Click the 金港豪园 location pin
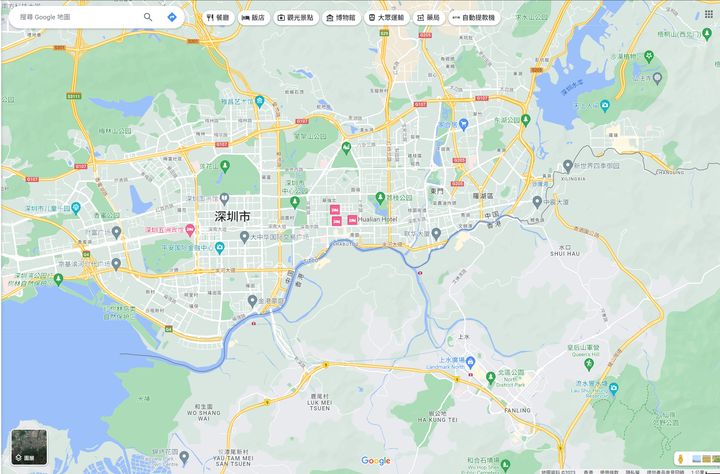The height and width of the screenshot is (474, 720). tap(252, 301)
